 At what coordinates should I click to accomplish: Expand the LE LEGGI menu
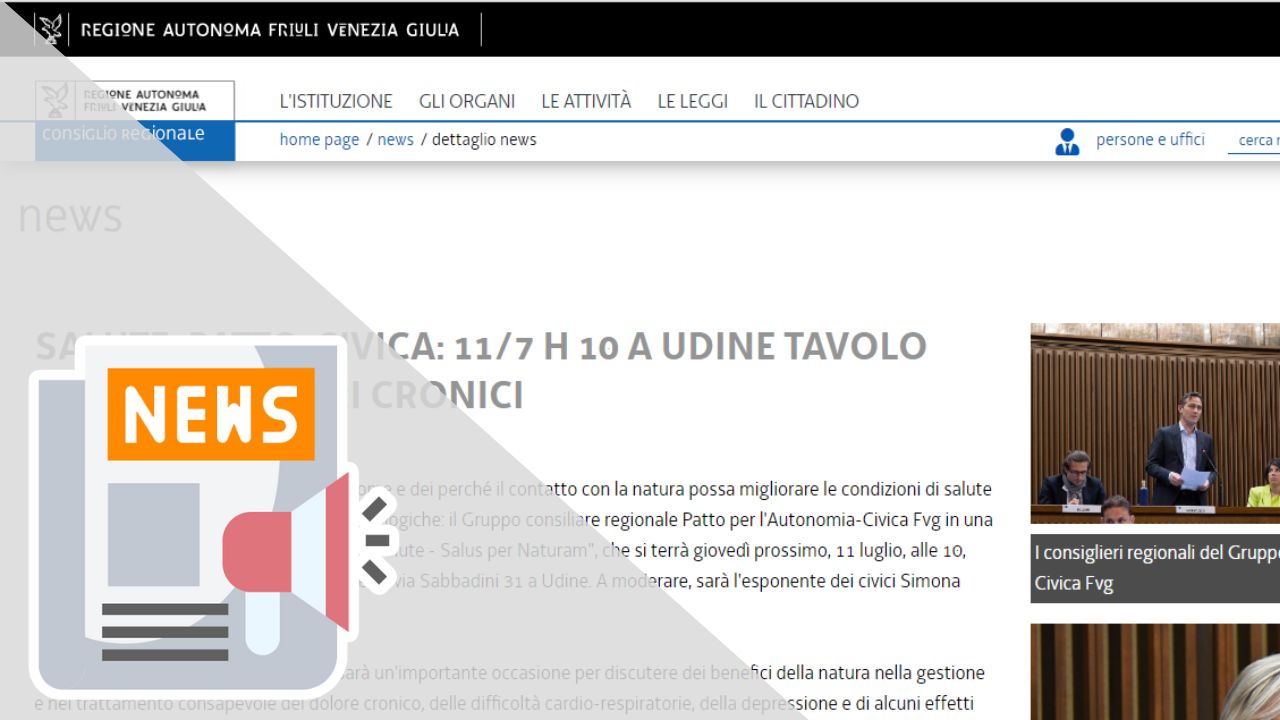click(x=692, y=101)
